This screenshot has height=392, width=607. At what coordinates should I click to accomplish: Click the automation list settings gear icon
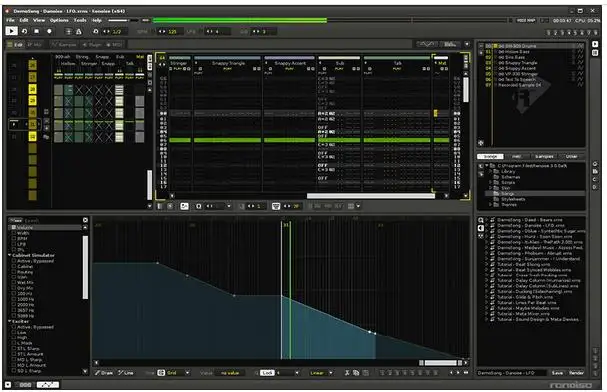click(85, 220)
